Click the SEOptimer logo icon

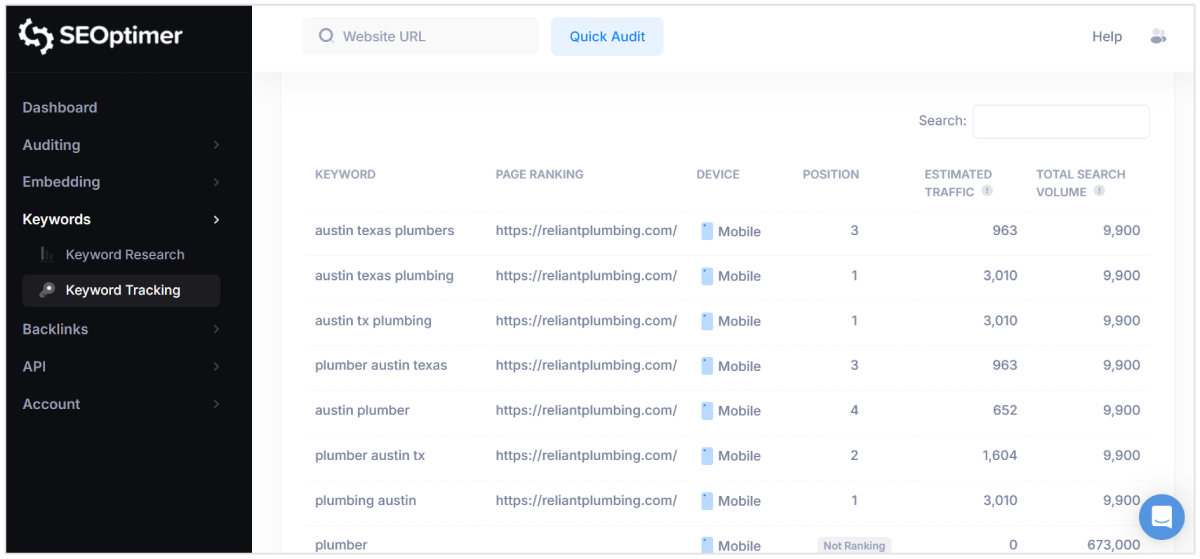[x=36, y=36]
